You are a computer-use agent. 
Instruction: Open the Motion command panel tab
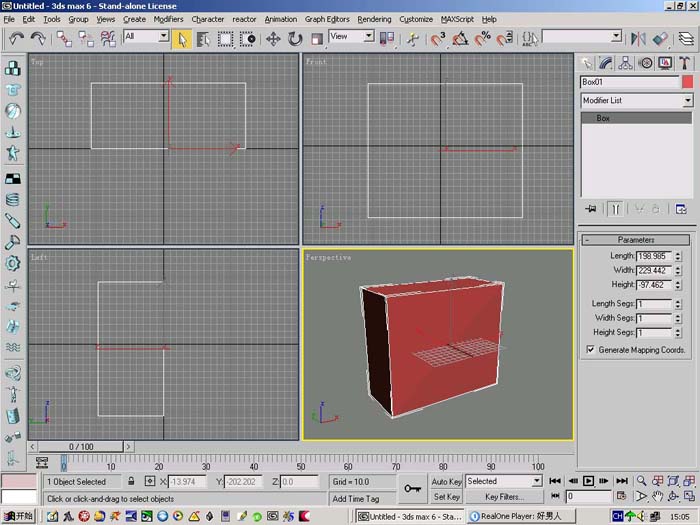point(646,63)
